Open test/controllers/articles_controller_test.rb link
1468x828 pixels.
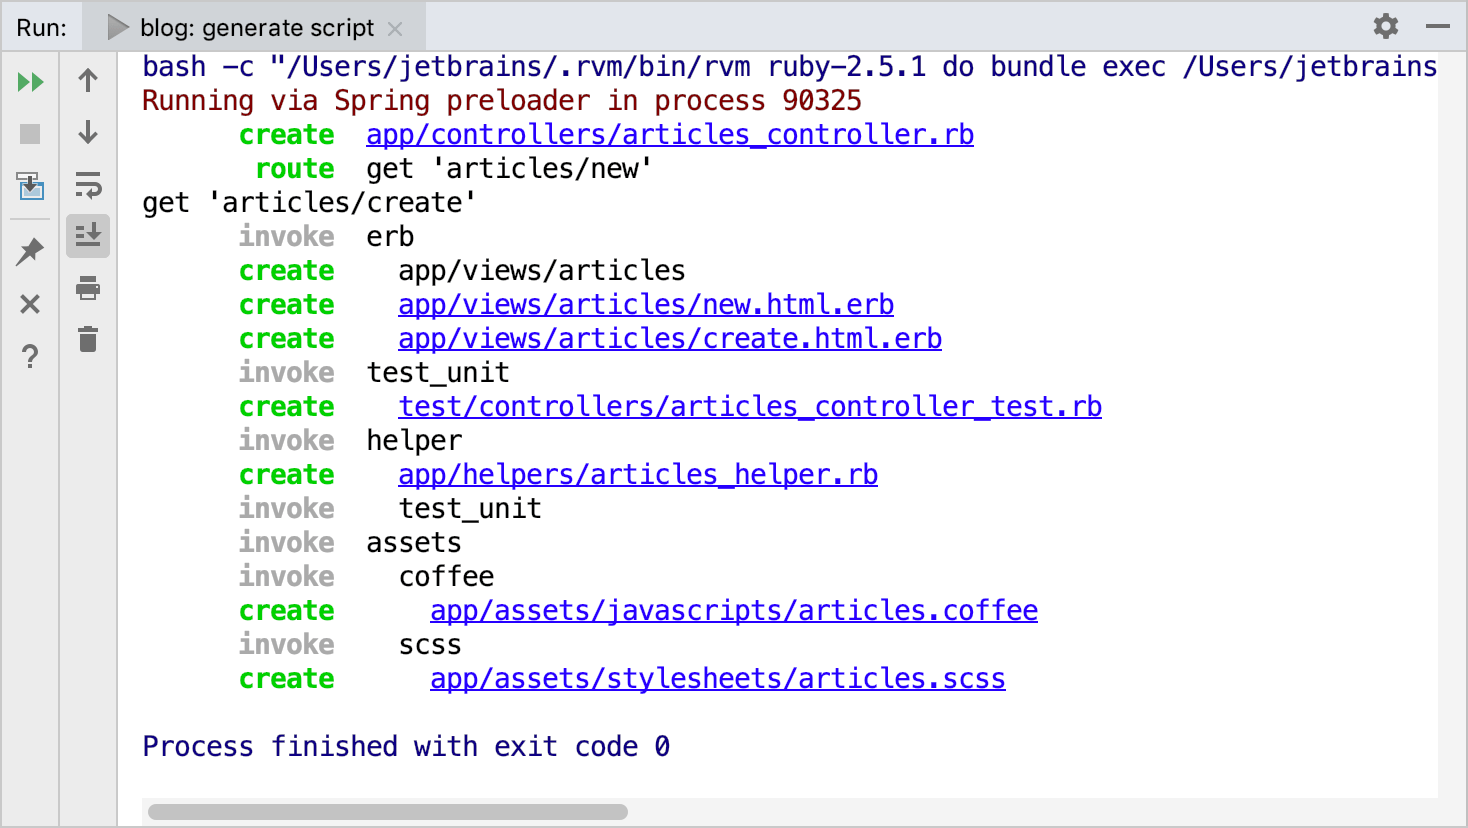point(749,406)
